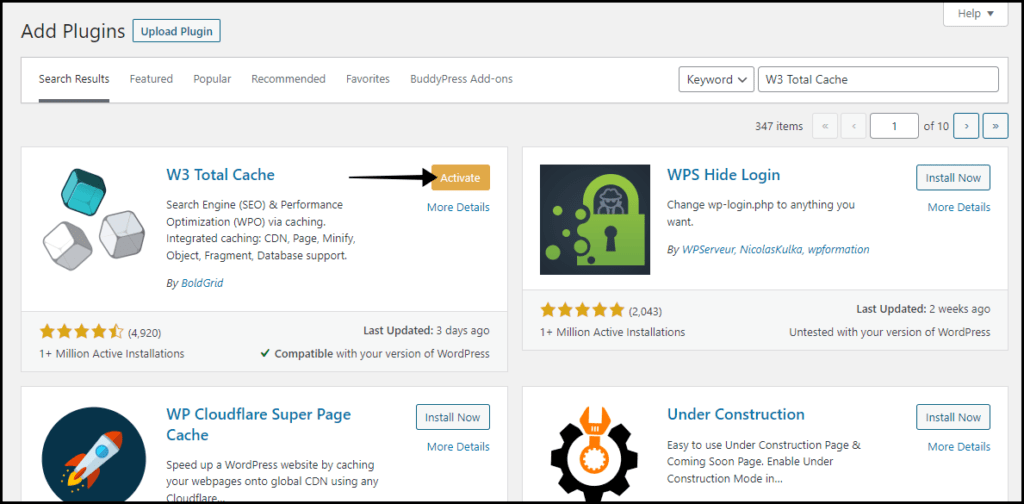Open the Keyword search type dropdown
The width and height of the screenshot is (1024, 504).
click(x=716, y=80)
